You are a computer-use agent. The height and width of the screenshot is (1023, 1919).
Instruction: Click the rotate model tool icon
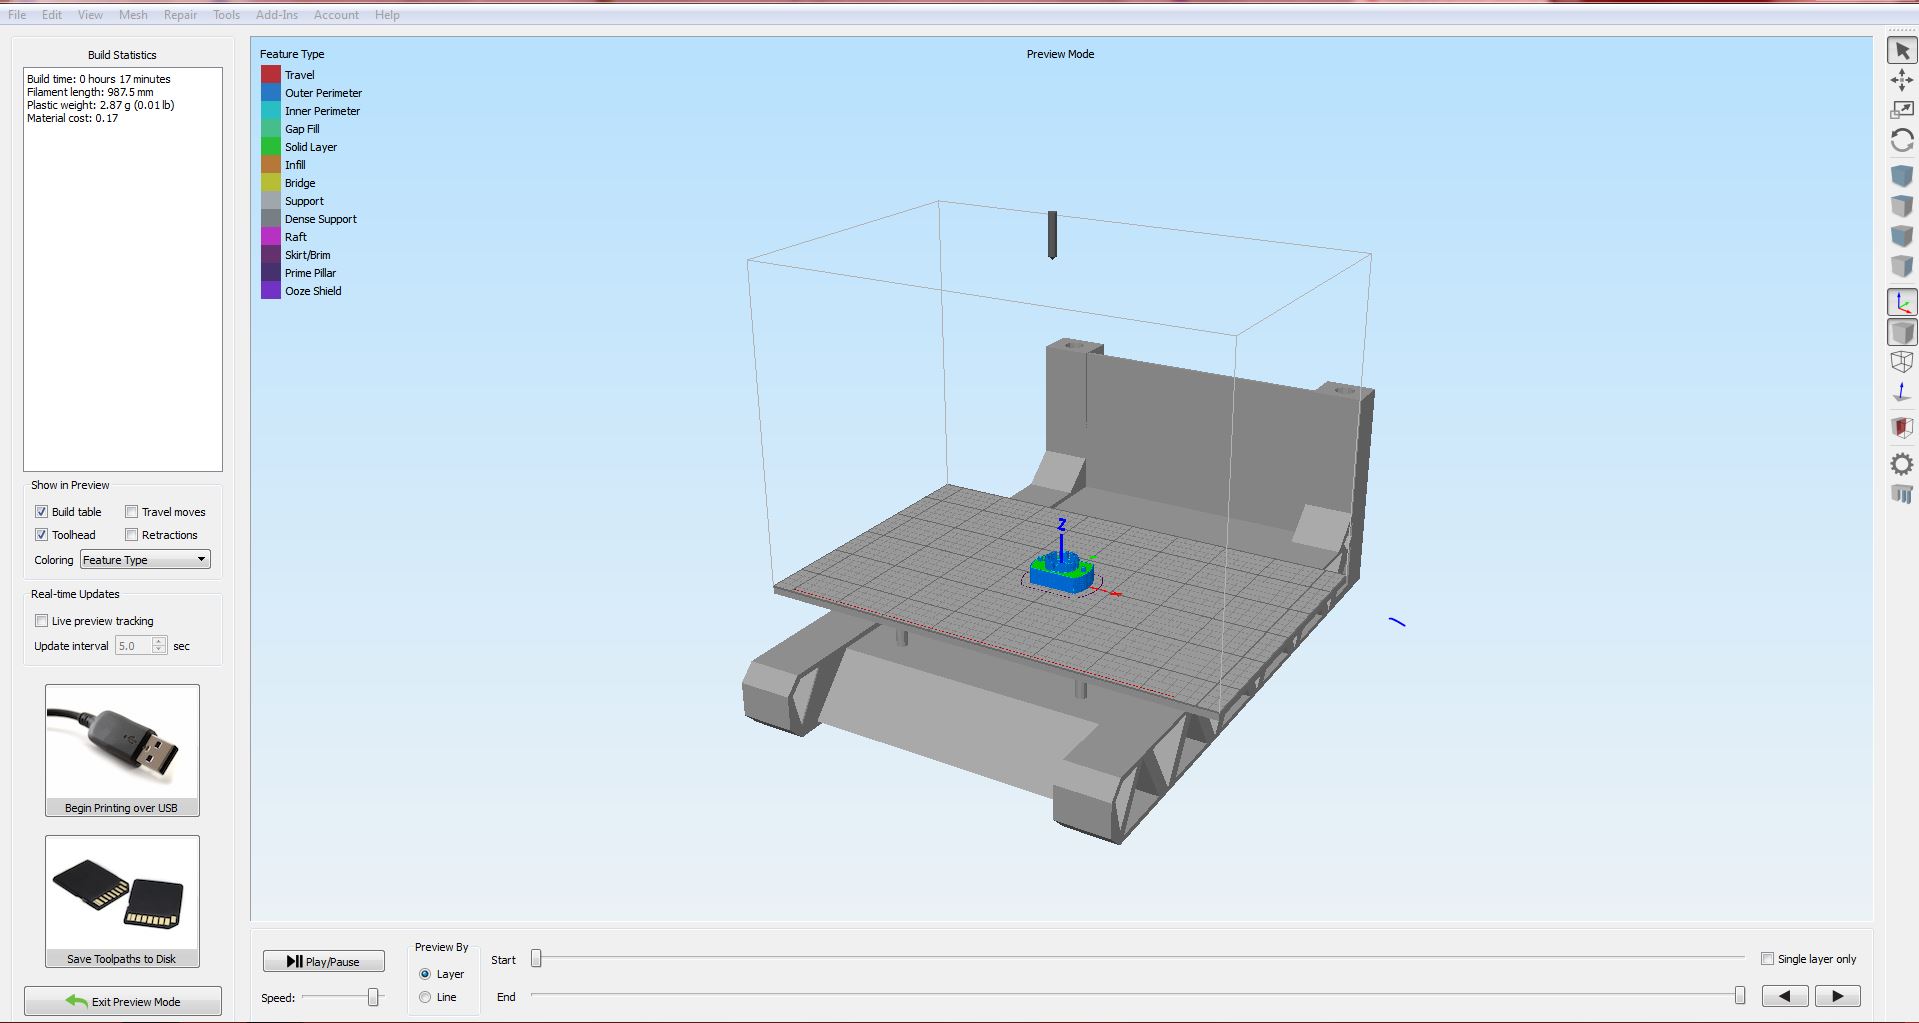pyautogui.click(x=1901, y=141)
